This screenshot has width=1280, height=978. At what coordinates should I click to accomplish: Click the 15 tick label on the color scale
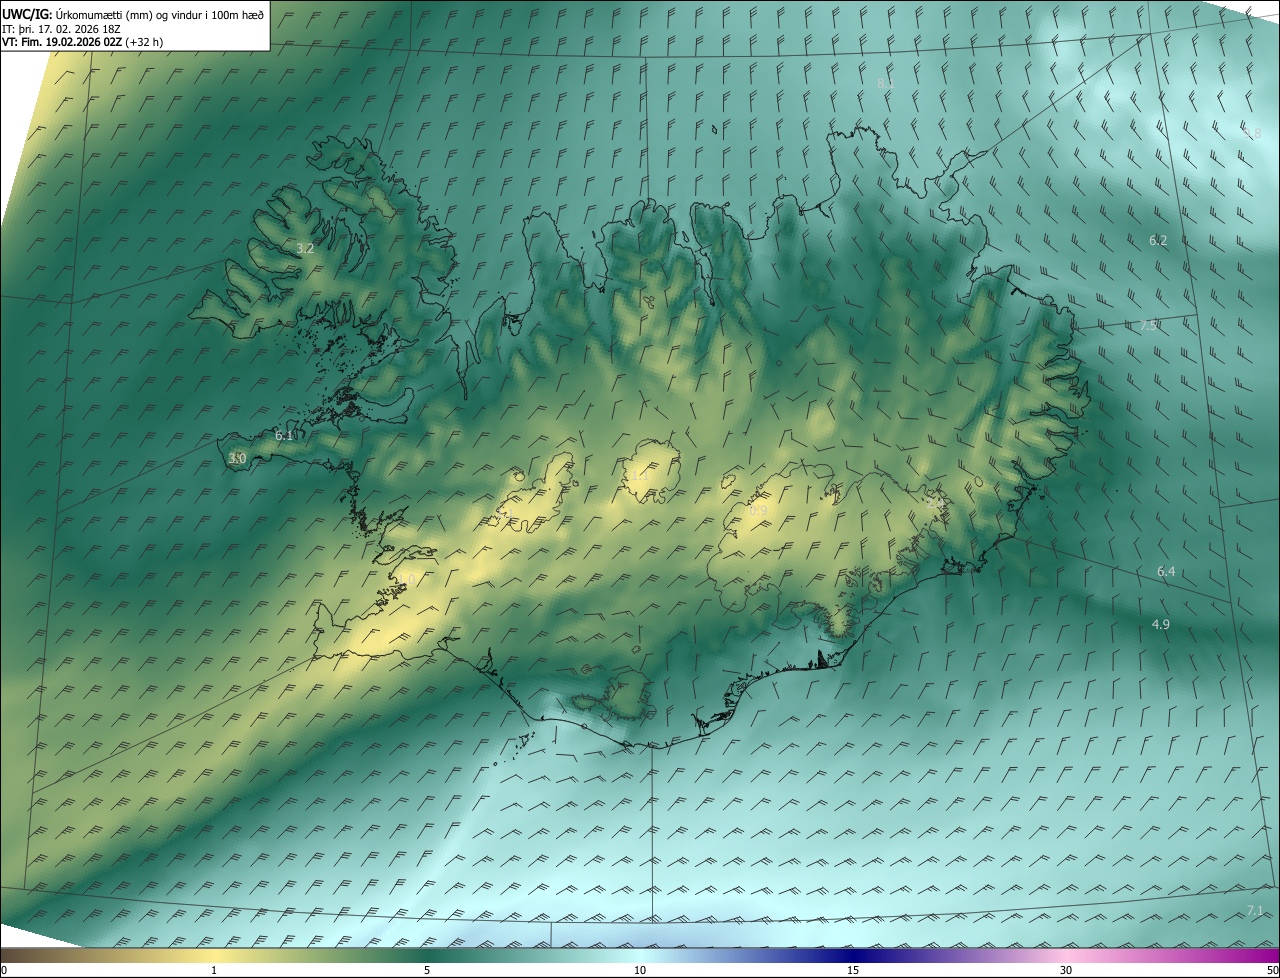[x=853, y=970]
